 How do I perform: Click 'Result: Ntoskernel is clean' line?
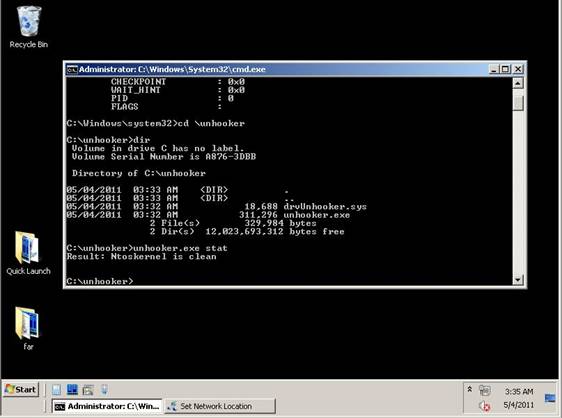click(x=142, y=256)
